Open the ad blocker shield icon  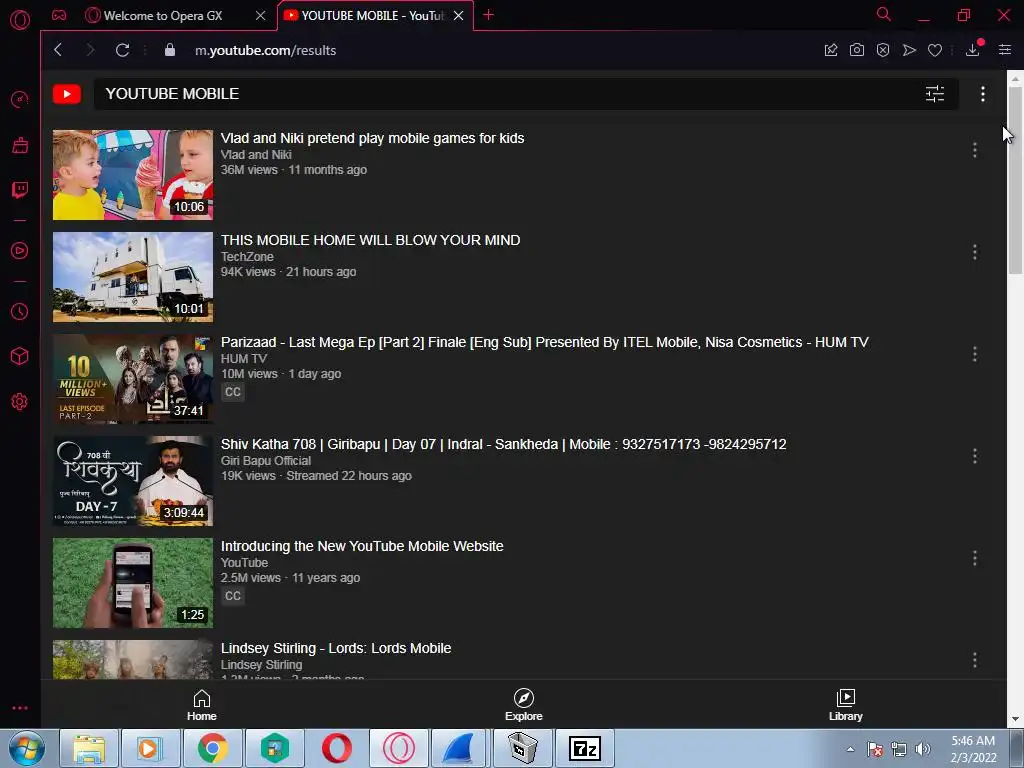point(883,50)
